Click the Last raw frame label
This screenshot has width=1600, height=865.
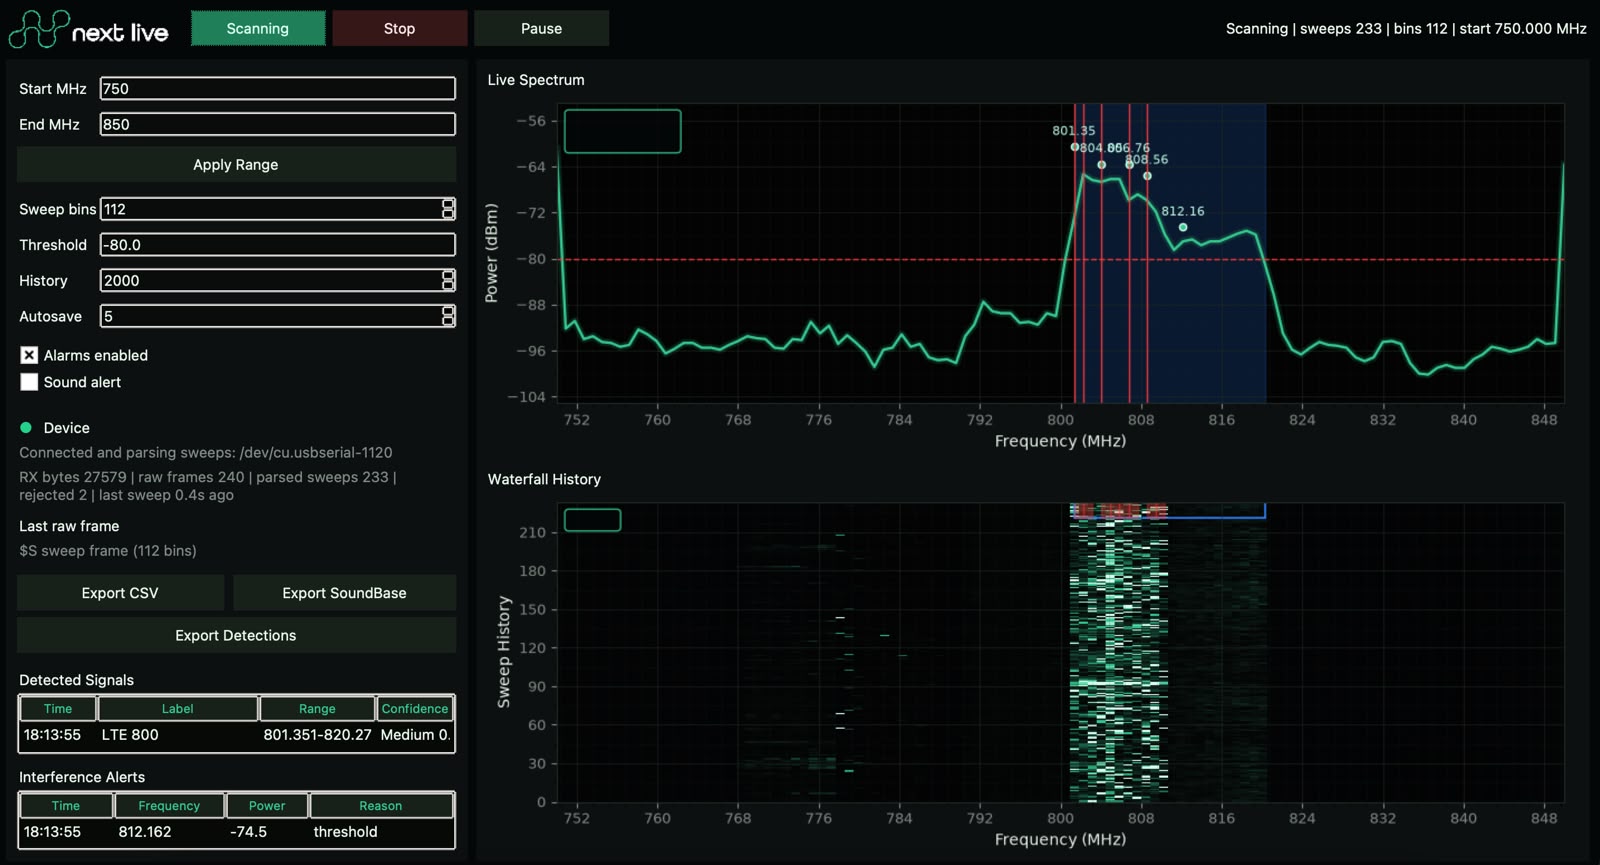click(69, 526)
